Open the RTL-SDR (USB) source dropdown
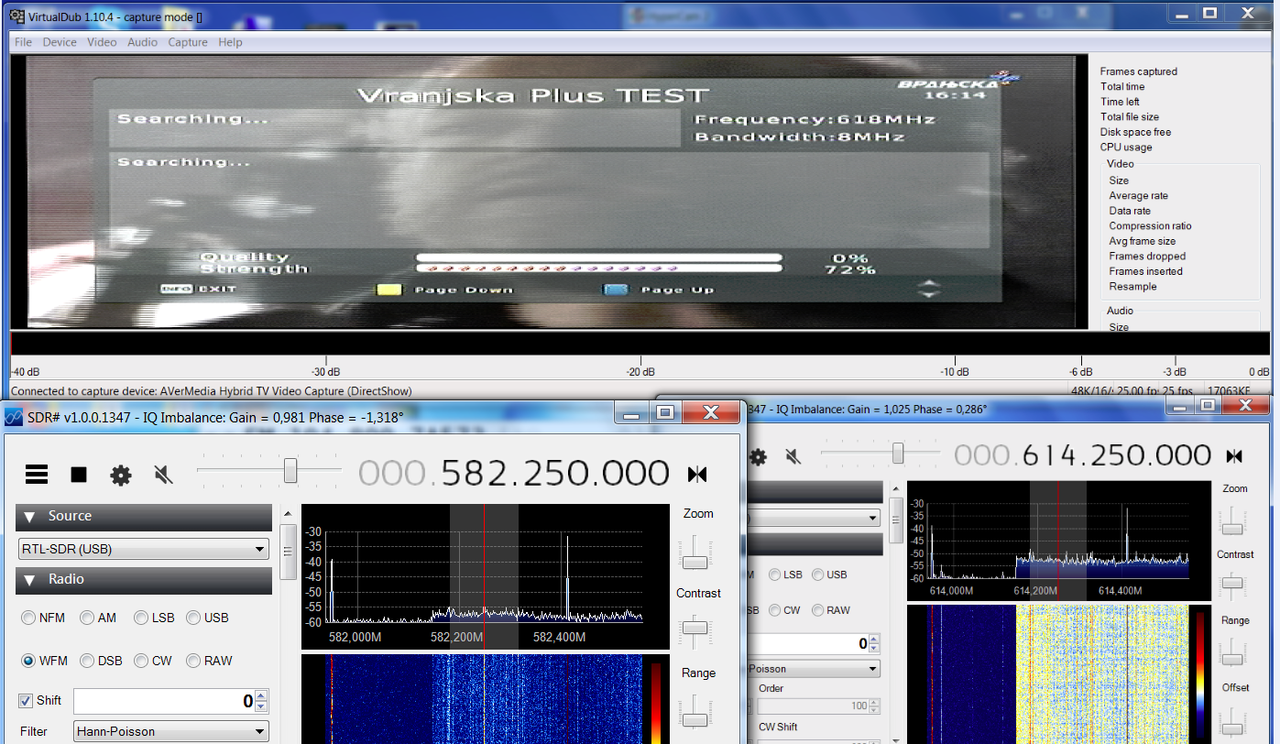The width and height of the screenshot is (1280, 744). click(144, 549)
